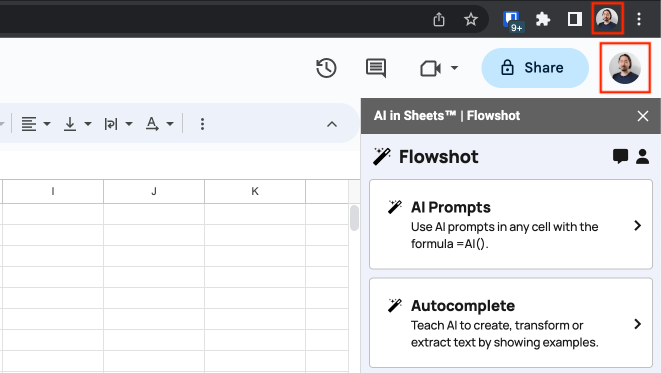Open the AI Prompts card

pos(511,224)
